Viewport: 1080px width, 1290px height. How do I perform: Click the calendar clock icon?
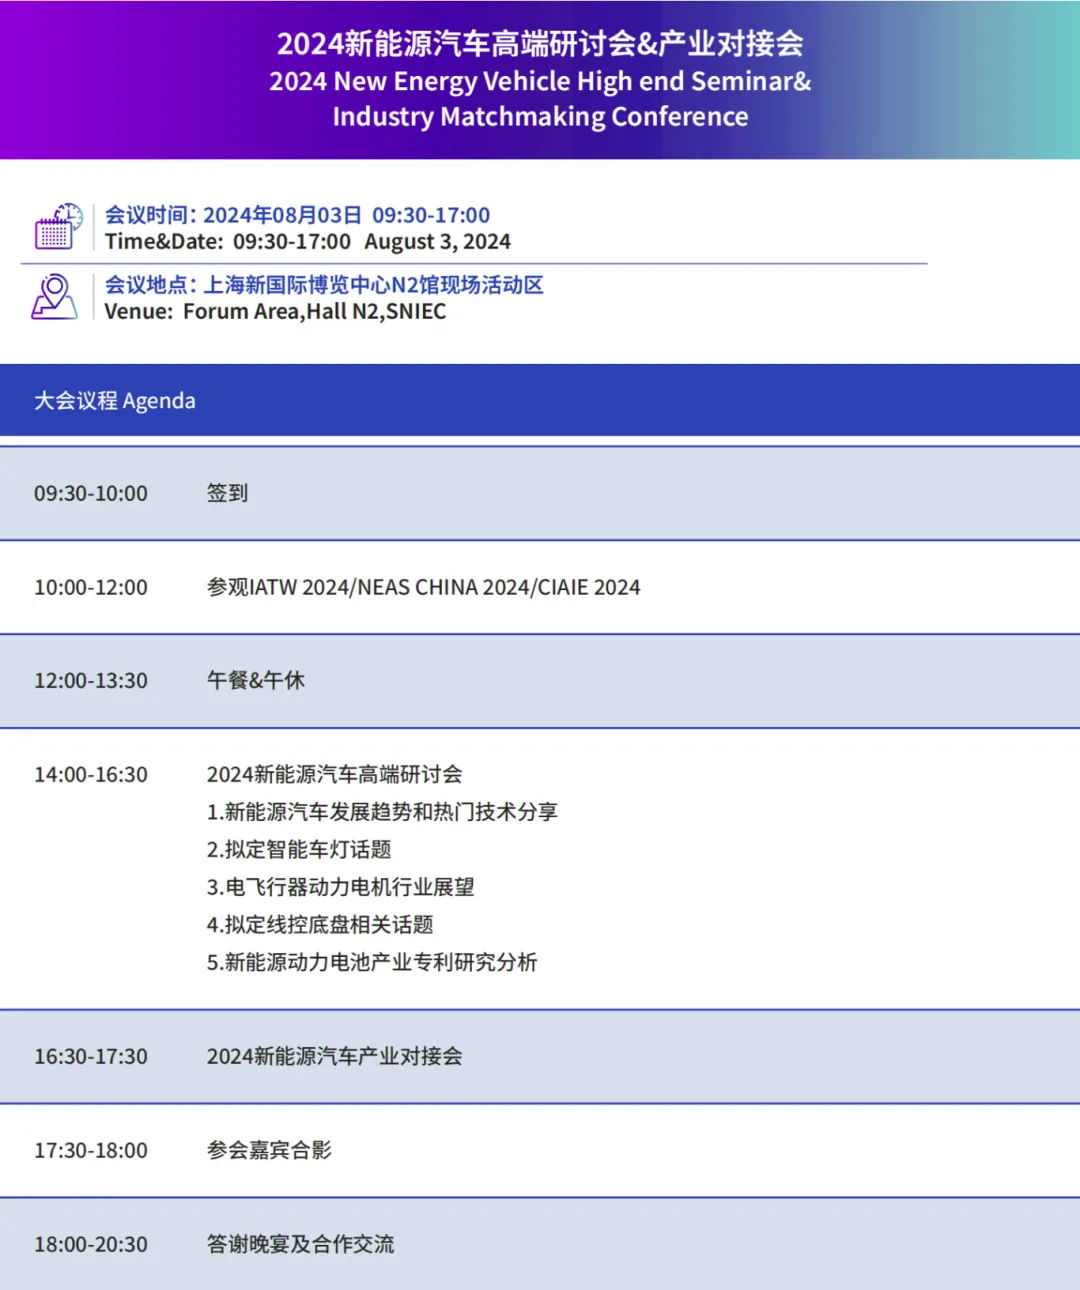(x=58, y=226)
